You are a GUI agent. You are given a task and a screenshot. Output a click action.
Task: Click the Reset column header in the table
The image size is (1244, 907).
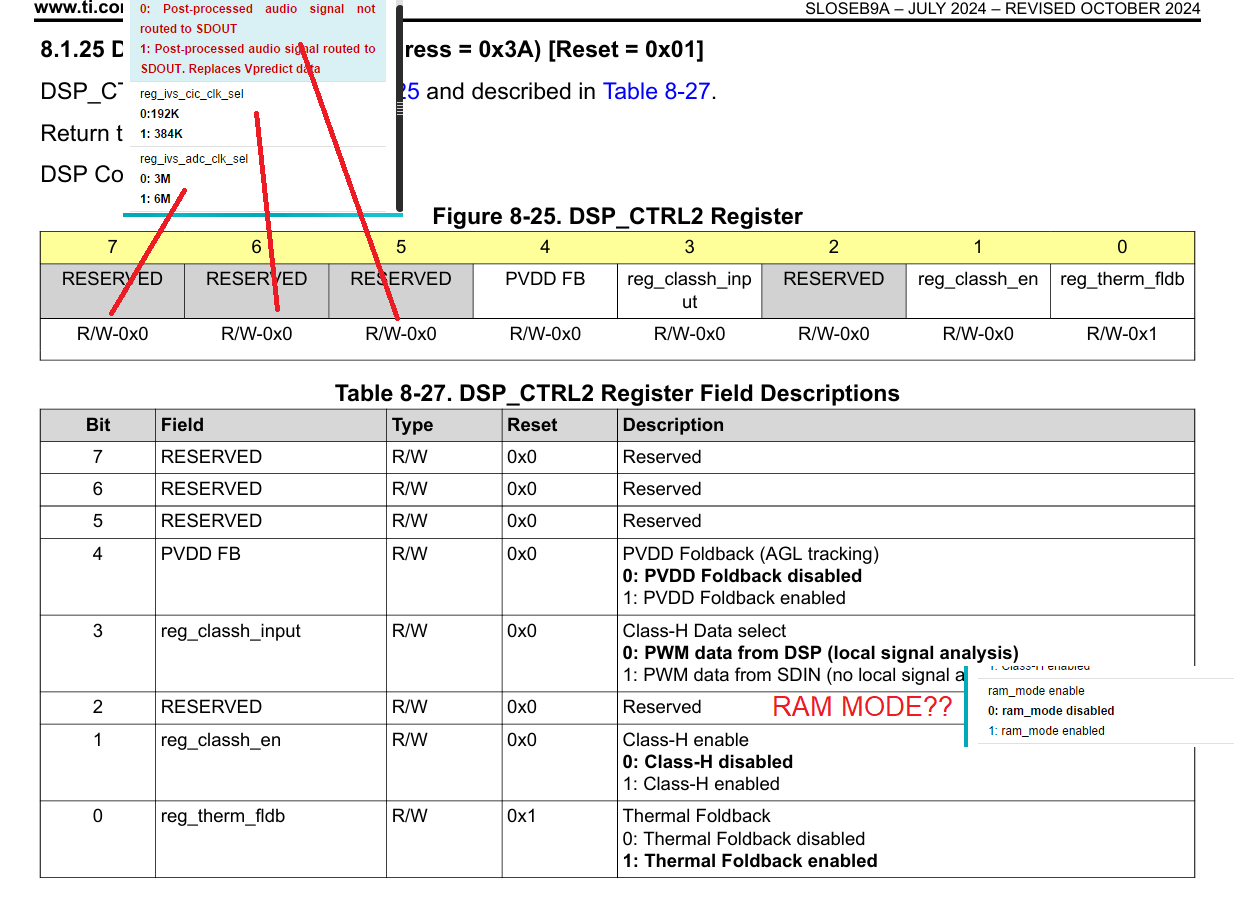(x=559, y=425)
